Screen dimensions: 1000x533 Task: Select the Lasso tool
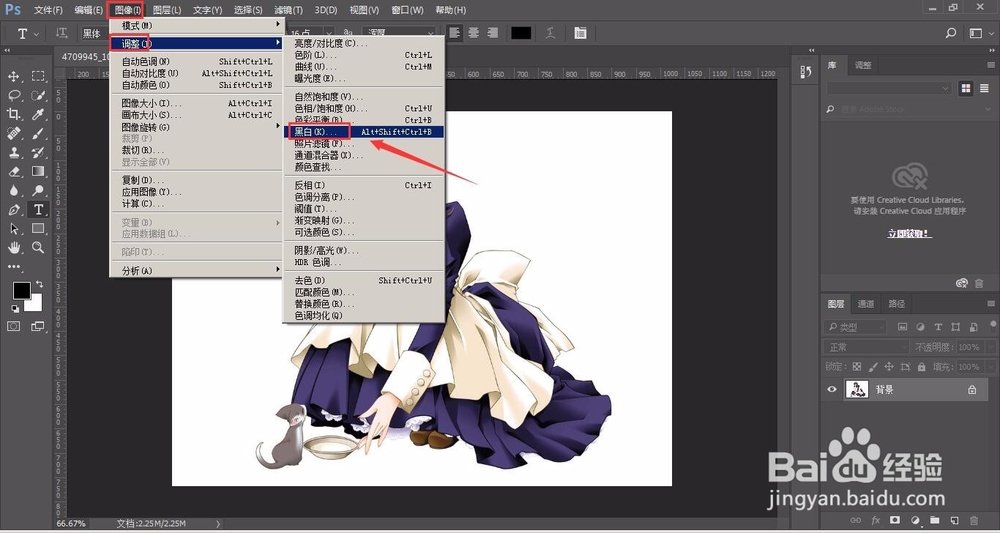click(13, 95)
